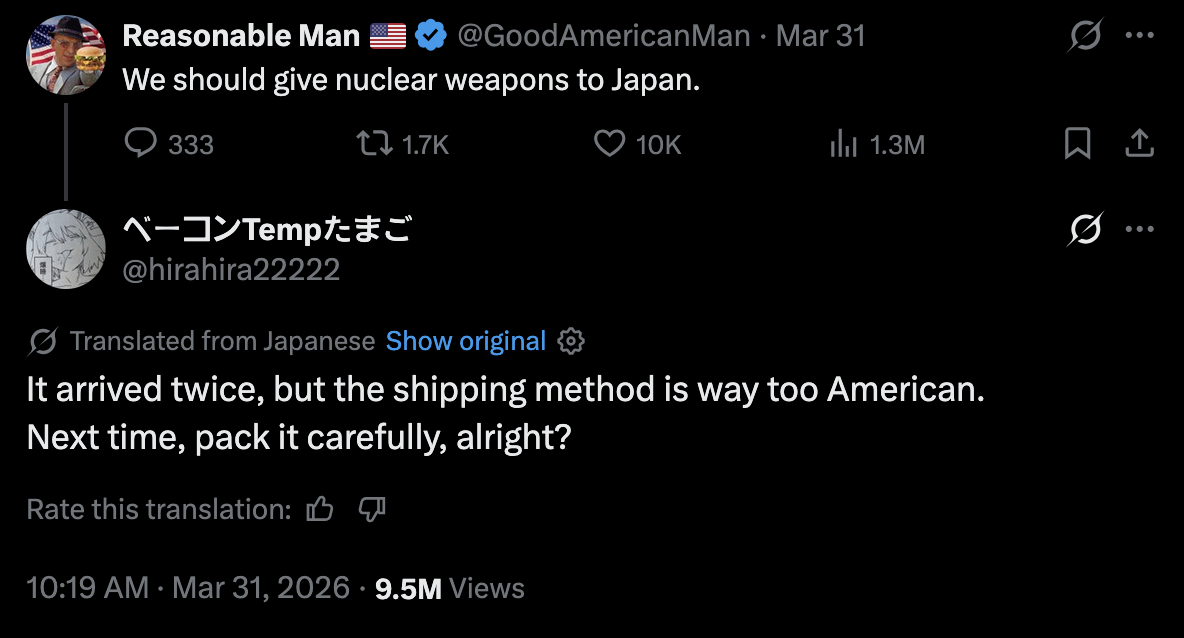Image resolution: width=1184 pixels, height=638 pixels.
Task: Show original Japanese text
Action: tap(466, 341)
